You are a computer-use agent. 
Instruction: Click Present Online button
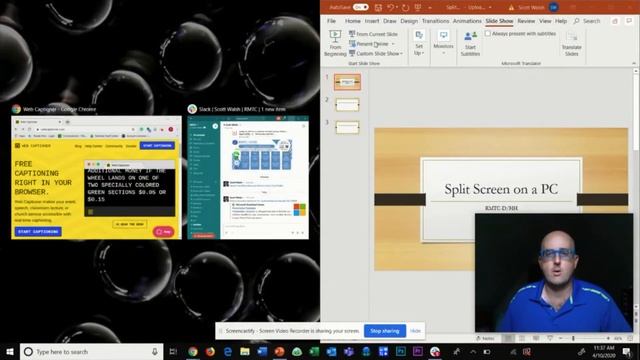pos(369,44)
